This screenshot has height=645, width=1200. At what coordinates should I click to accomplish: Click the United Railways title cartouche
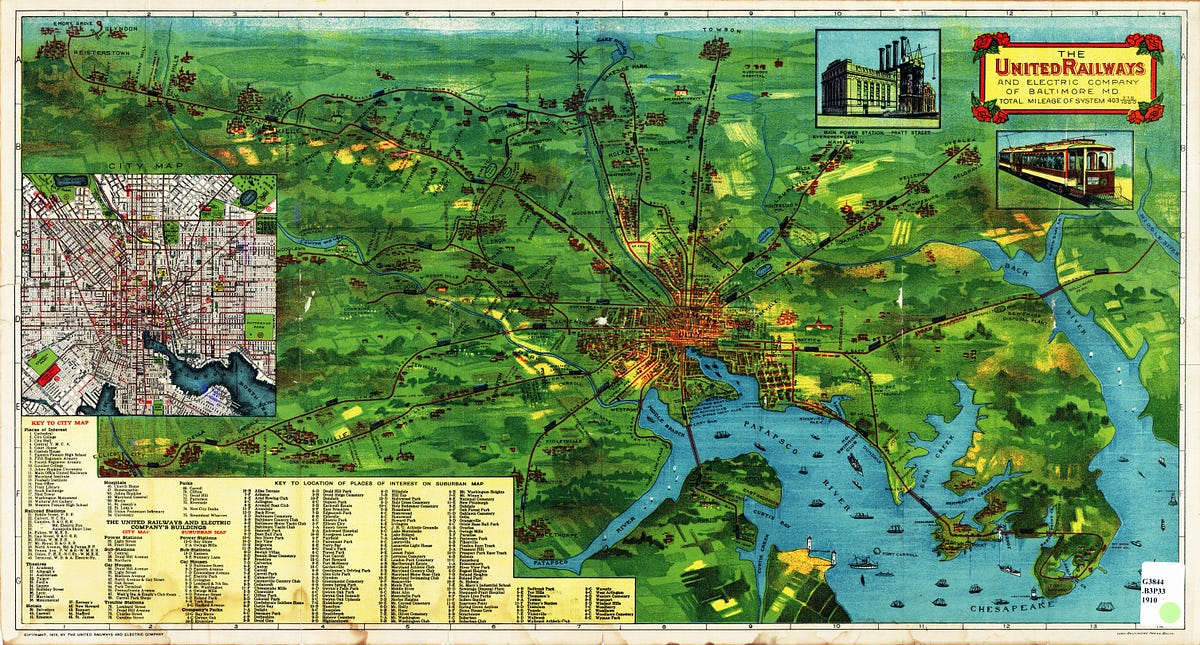(1067, 77)
